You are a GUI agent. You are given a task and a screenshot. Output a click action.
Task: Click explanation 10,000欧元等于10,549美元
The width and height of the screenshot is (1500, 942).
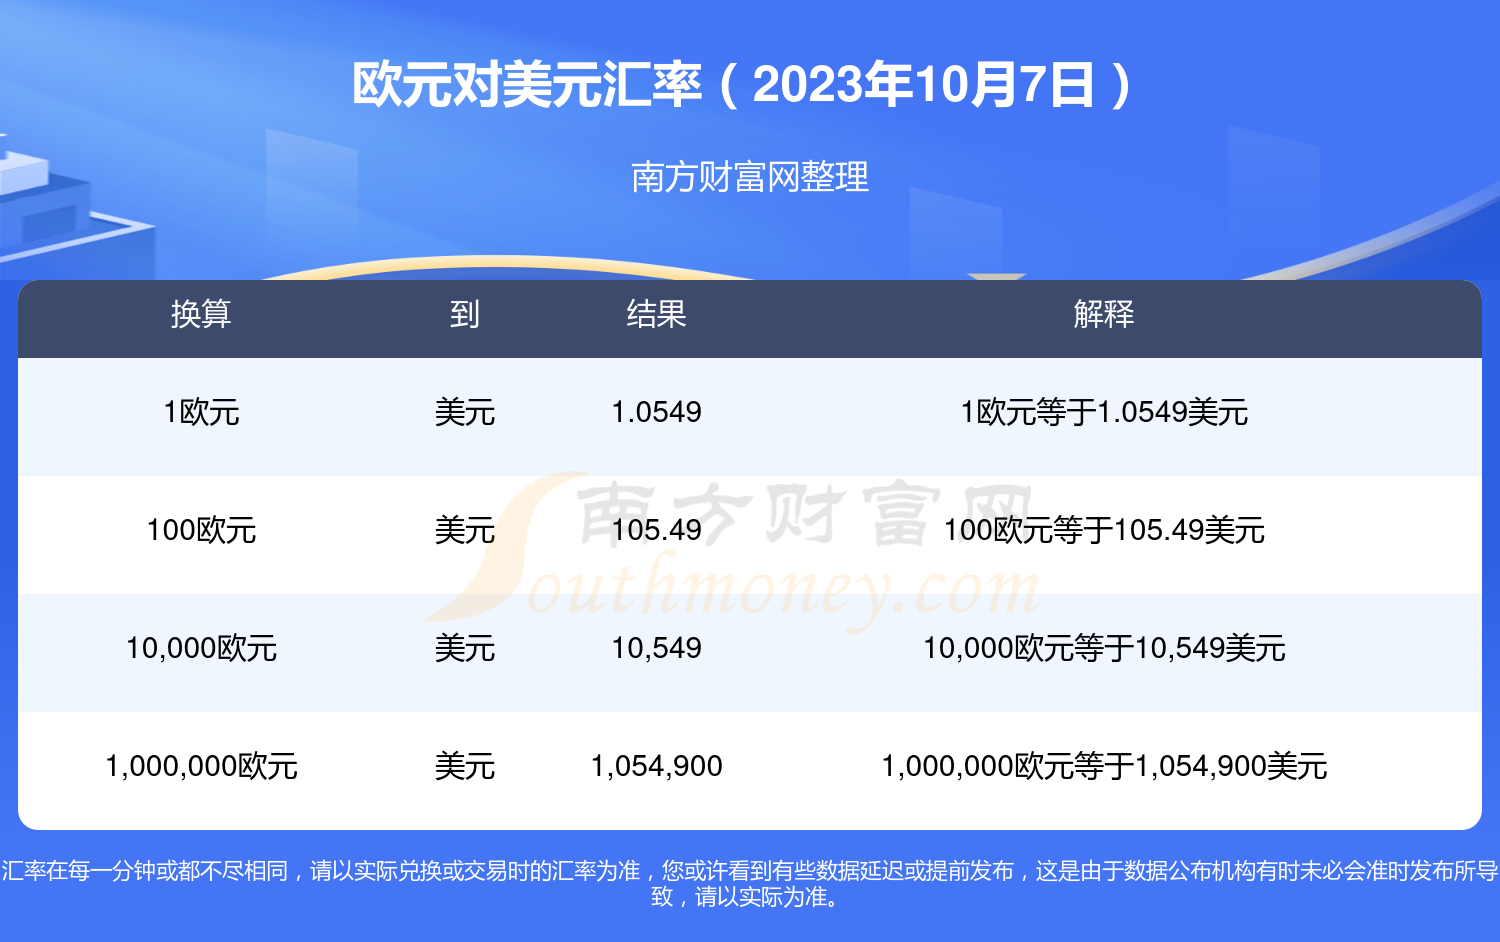pos(1104,648)
